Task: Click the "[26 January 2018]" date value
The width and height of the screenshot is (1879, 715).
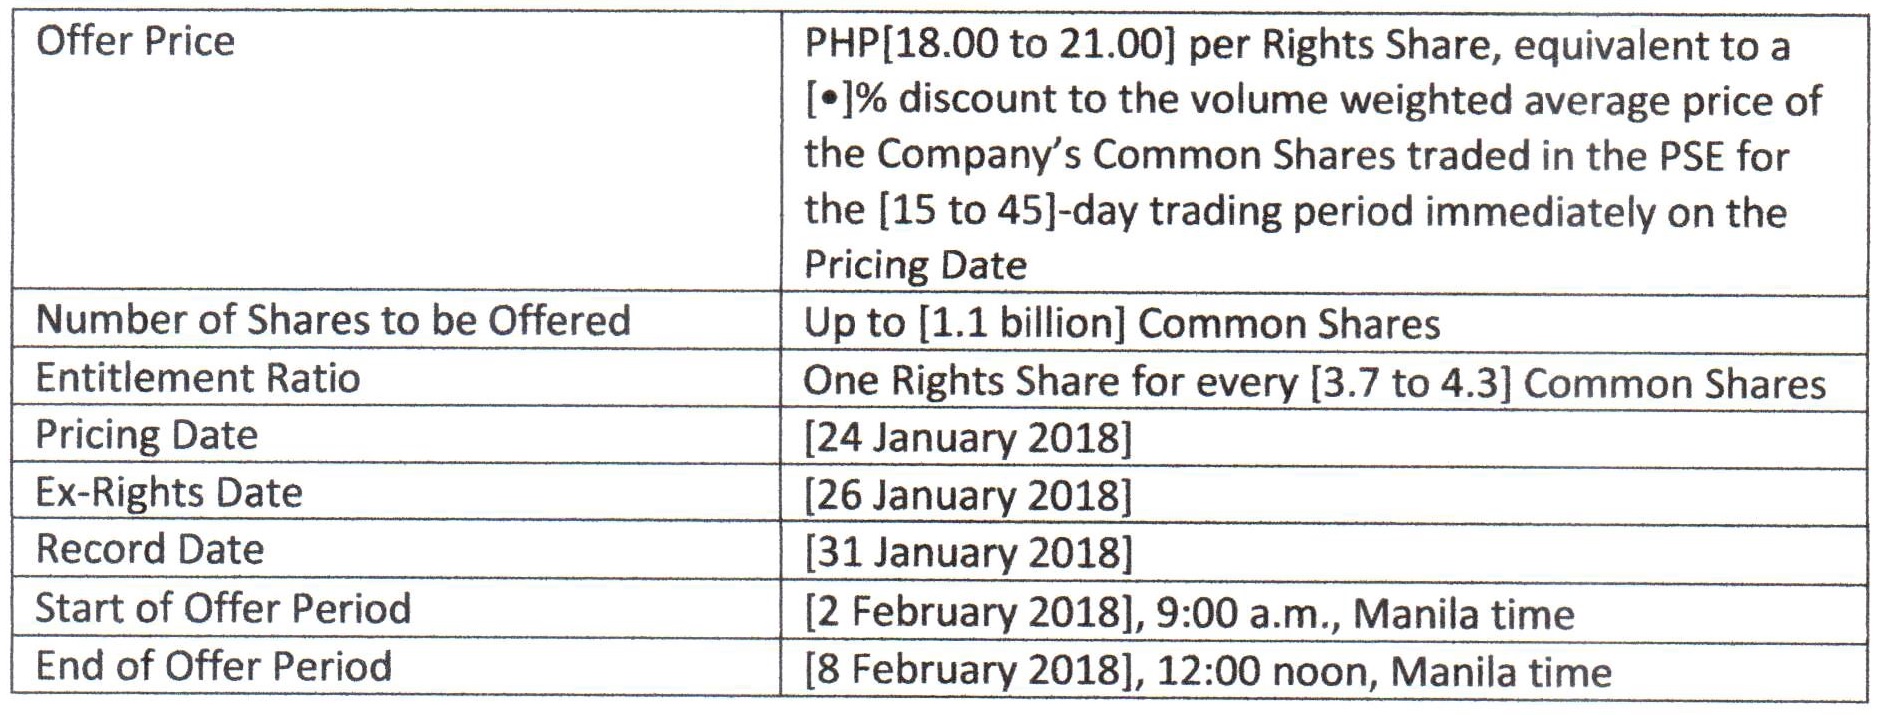Action: tap(967, 496)
